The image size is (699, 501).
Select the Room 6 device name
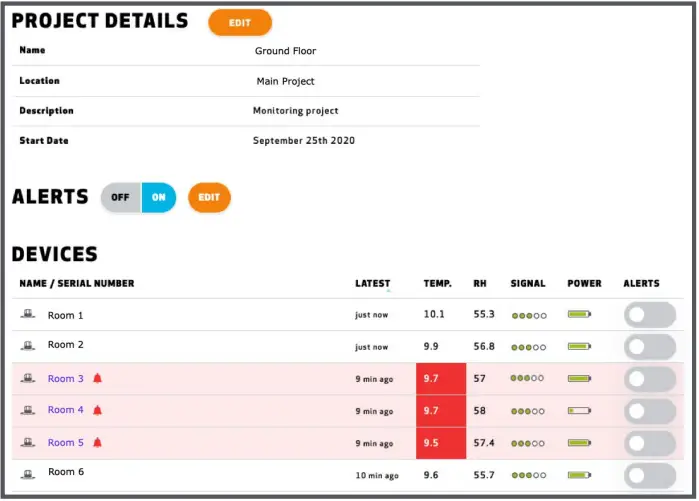(x=66, y=472)
